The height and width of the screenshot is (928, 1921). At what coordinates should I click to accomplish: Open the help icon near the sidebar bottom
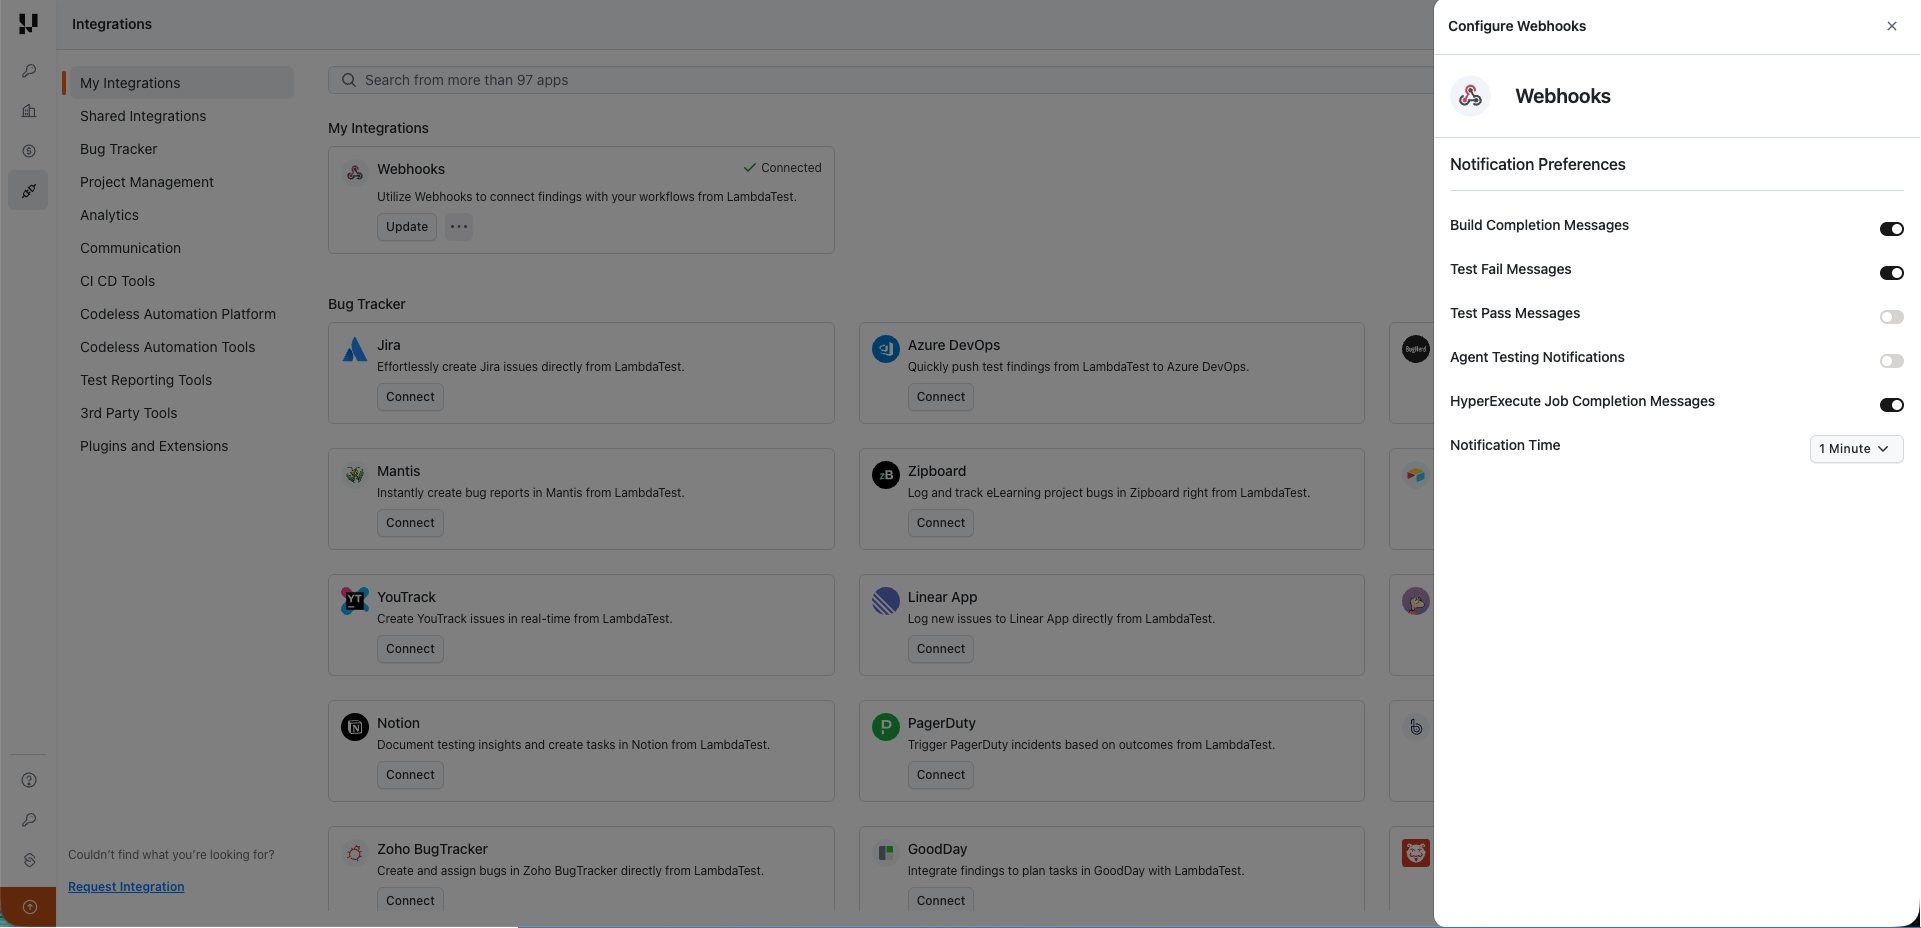(28, 780)
